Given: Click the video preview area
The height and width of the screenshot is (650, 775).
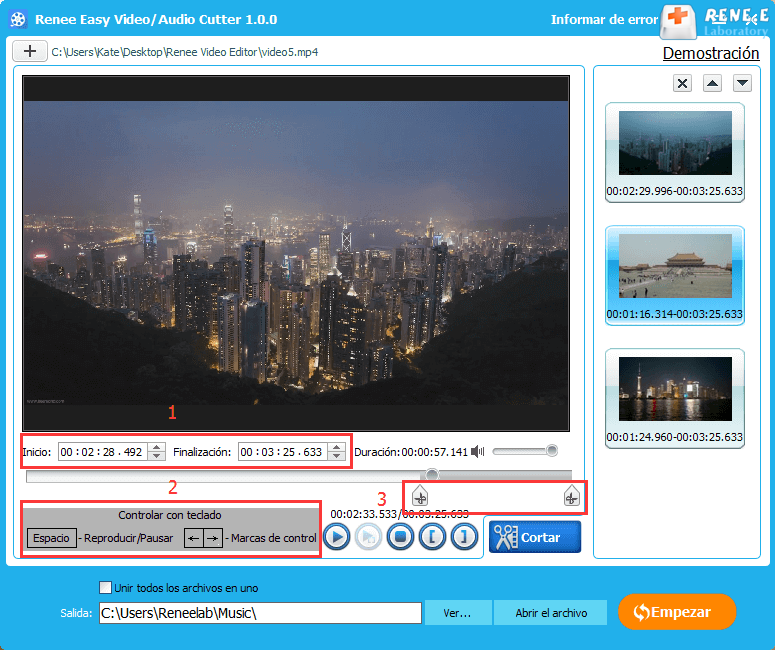Looking at the screenshot, I should point(296,253).
